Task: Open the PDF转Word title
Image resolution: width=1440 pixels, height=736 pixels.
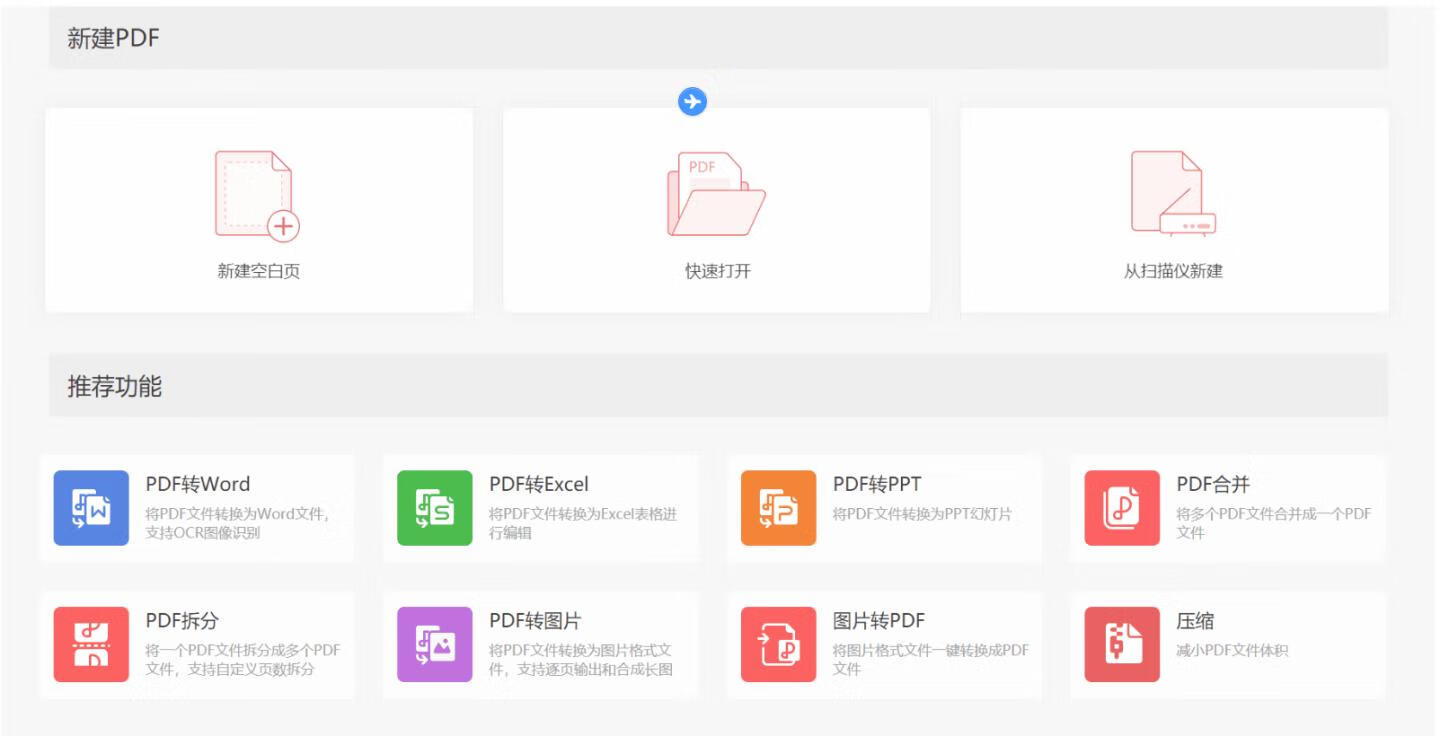Action: pyautogui.click(x=198, y=484)
